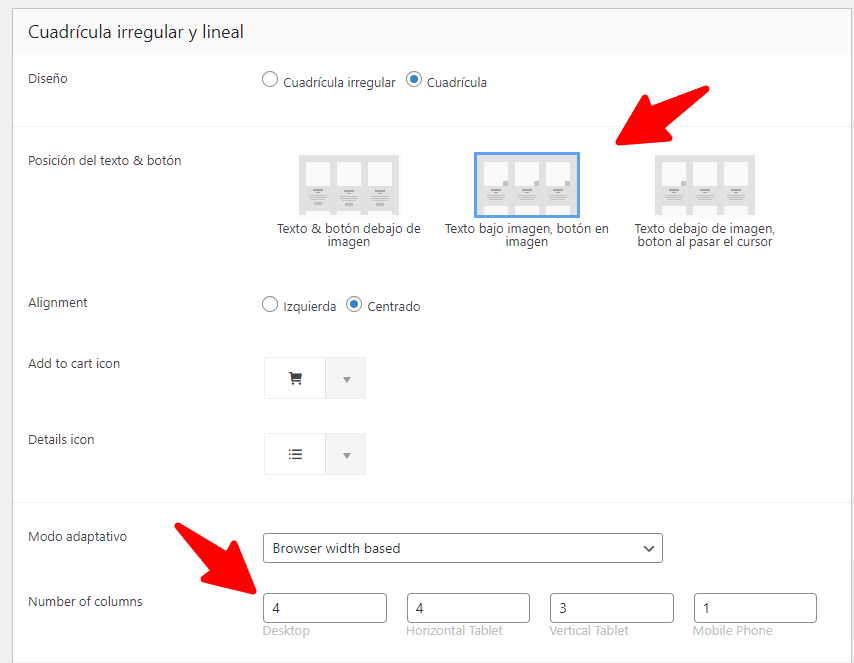Open the Add to cart icon dropdown arrow
The height and width of the screenshot is (663, 854).
346,378
